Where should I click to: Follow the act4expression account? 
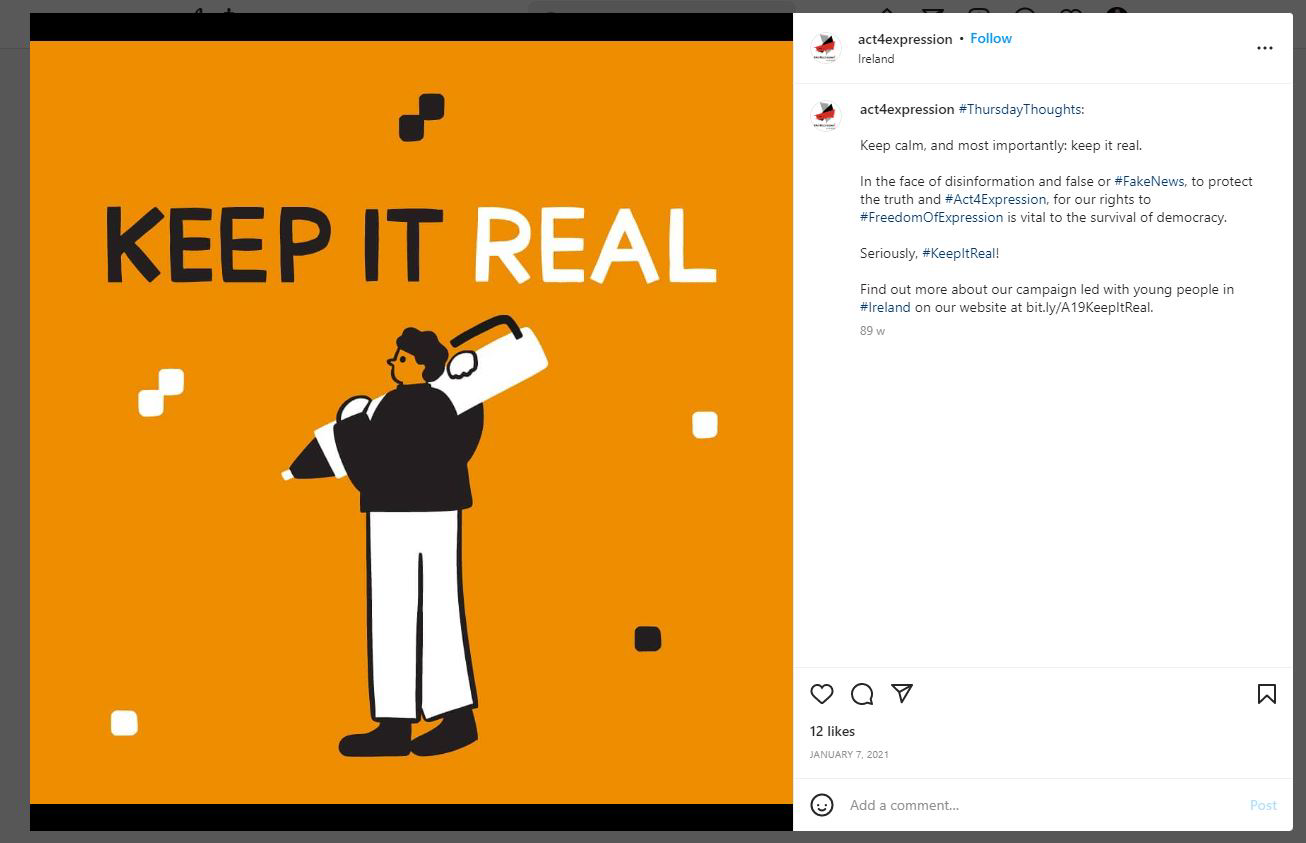pyautogui.click(x=991, y=38)
